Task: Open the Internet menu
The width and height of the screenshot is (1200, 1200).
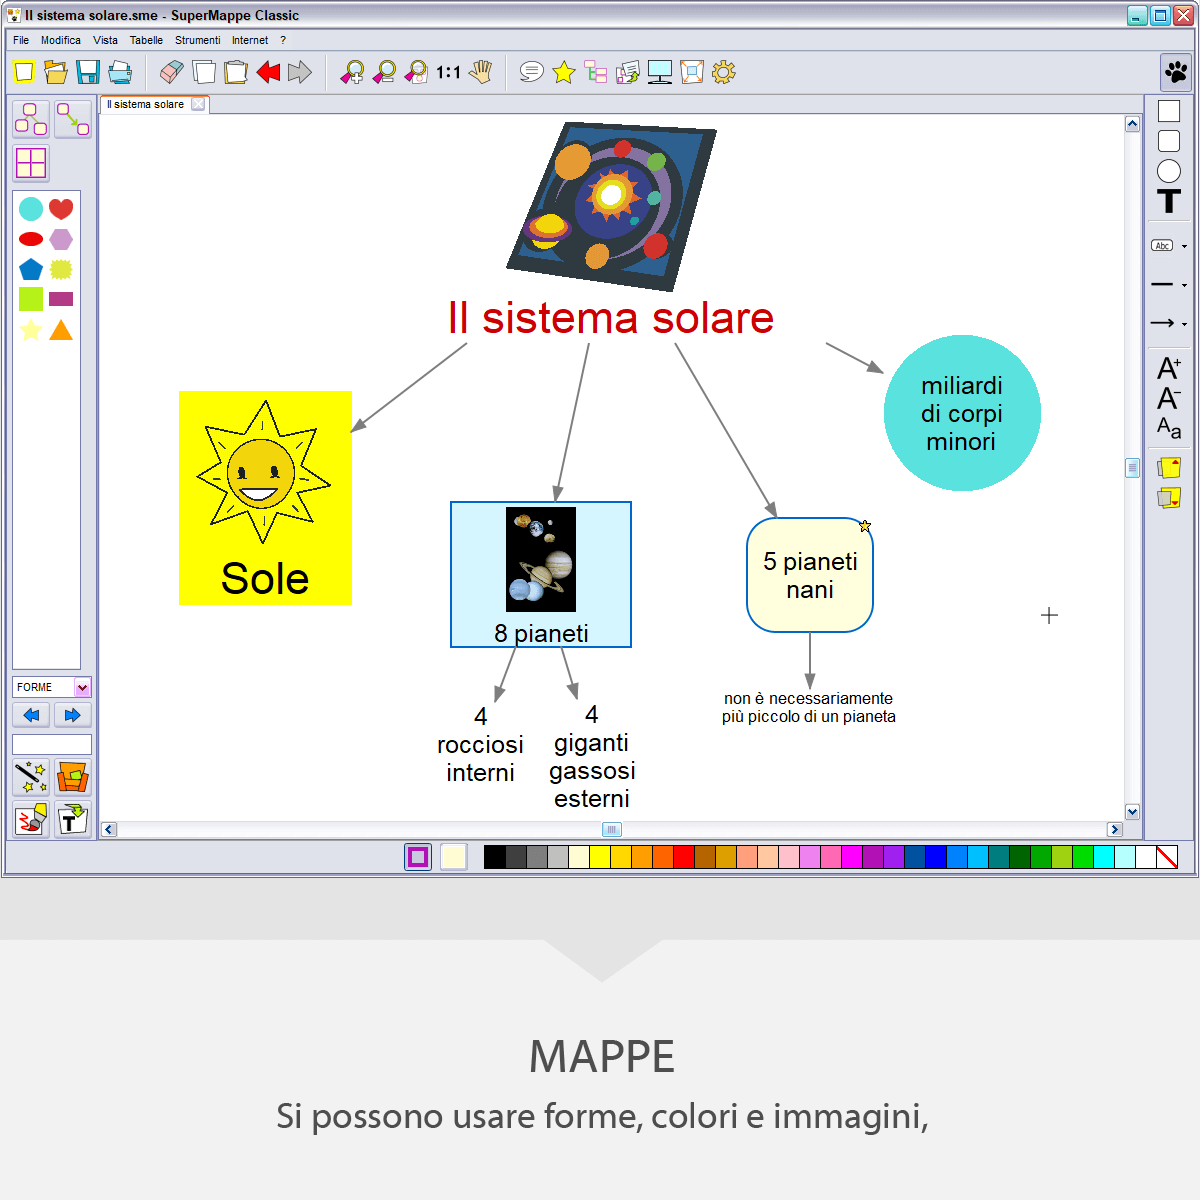Action: [250, 40]
